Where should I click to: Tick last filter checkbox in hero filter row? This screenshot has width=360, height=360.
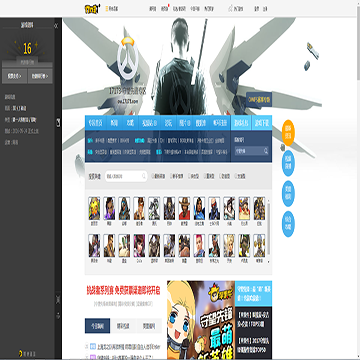pos(236,176)
